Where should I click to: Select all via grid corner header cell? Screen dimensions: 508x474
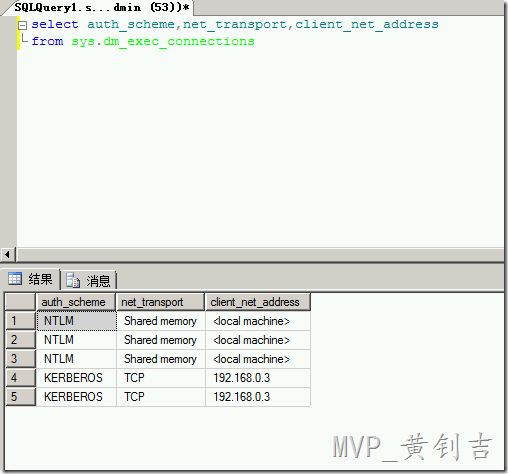pos(21,302)
